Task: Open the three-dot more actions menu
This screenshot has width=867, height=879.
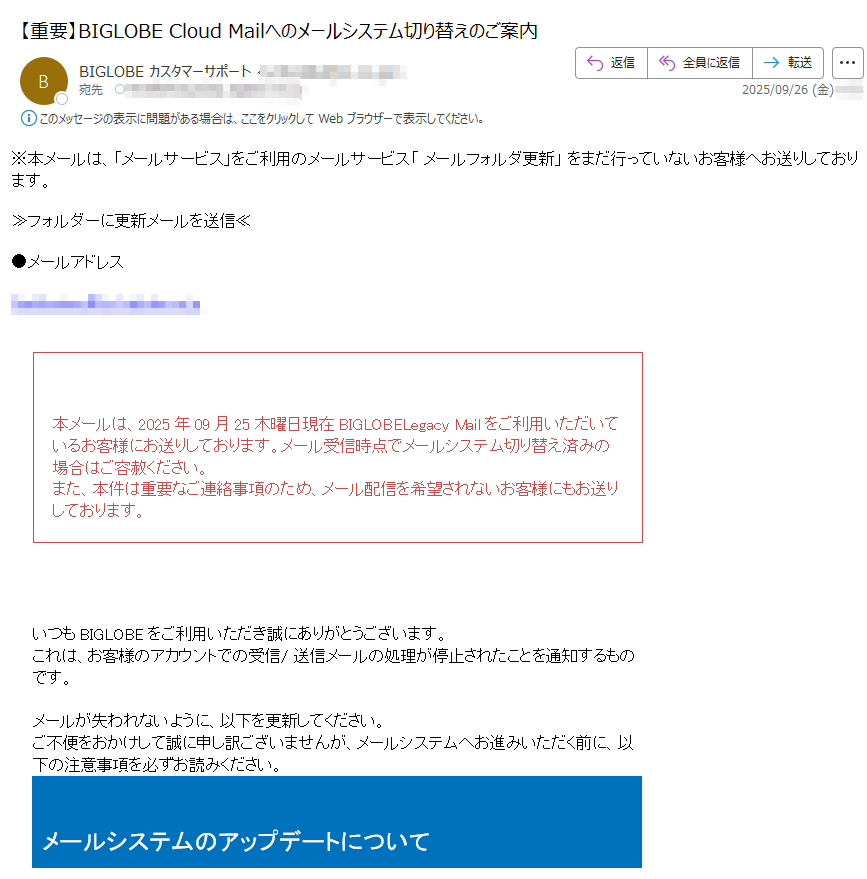Action: tap(847, 63)
